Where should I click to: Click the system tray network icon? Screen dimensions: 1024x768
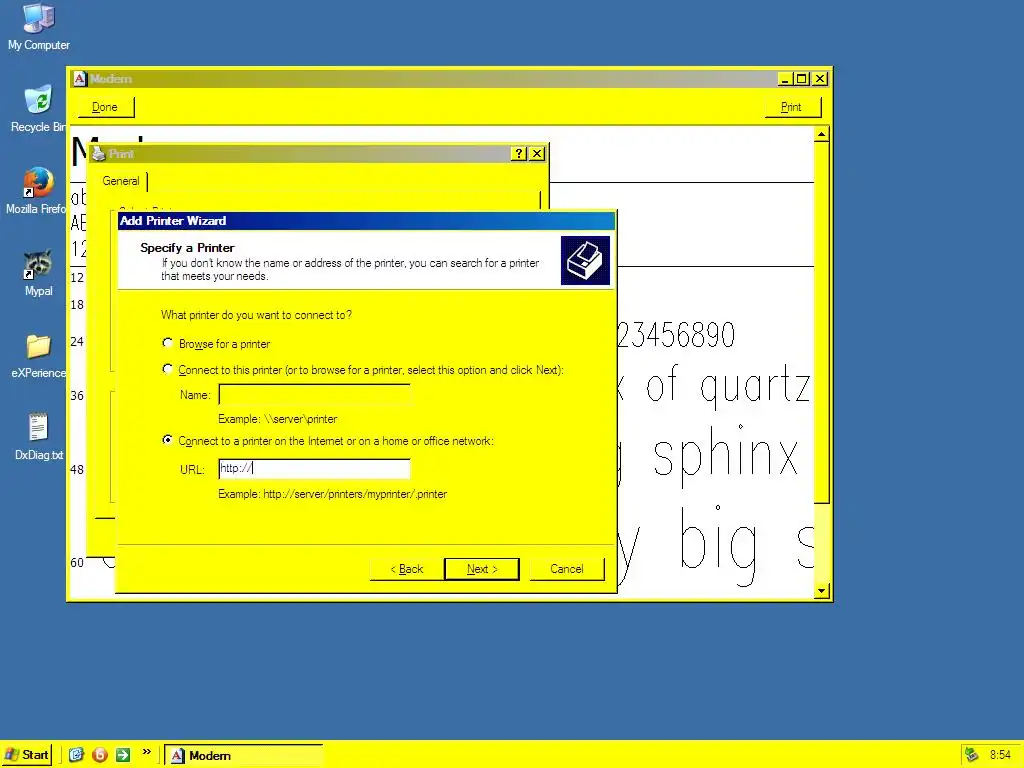tap(972, 755)
